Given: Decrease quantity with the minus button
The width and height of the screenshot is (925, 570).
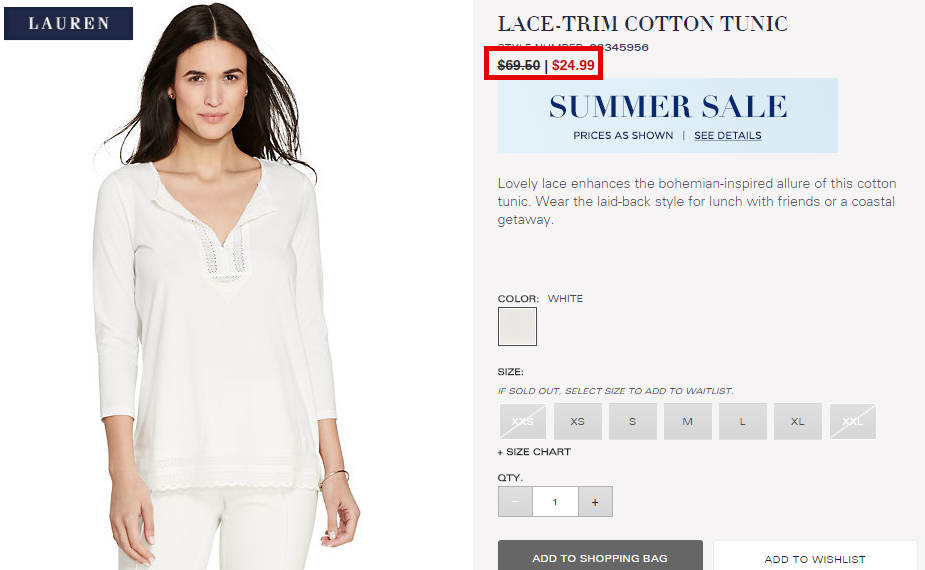Looking at the screenshot, I should click(515, 502).
